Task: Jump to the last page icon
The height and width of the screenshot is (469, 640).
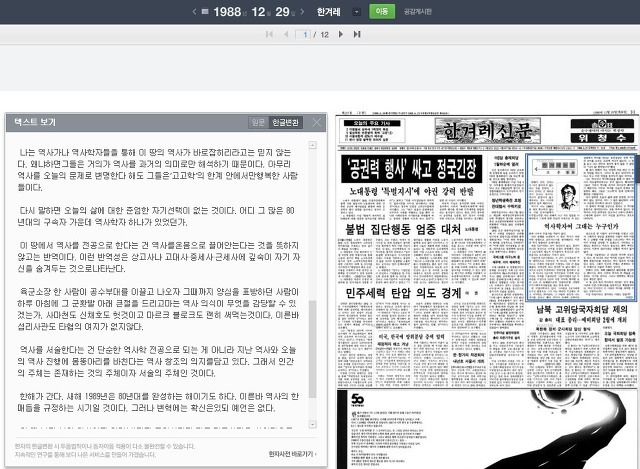Action: point(357,34)
